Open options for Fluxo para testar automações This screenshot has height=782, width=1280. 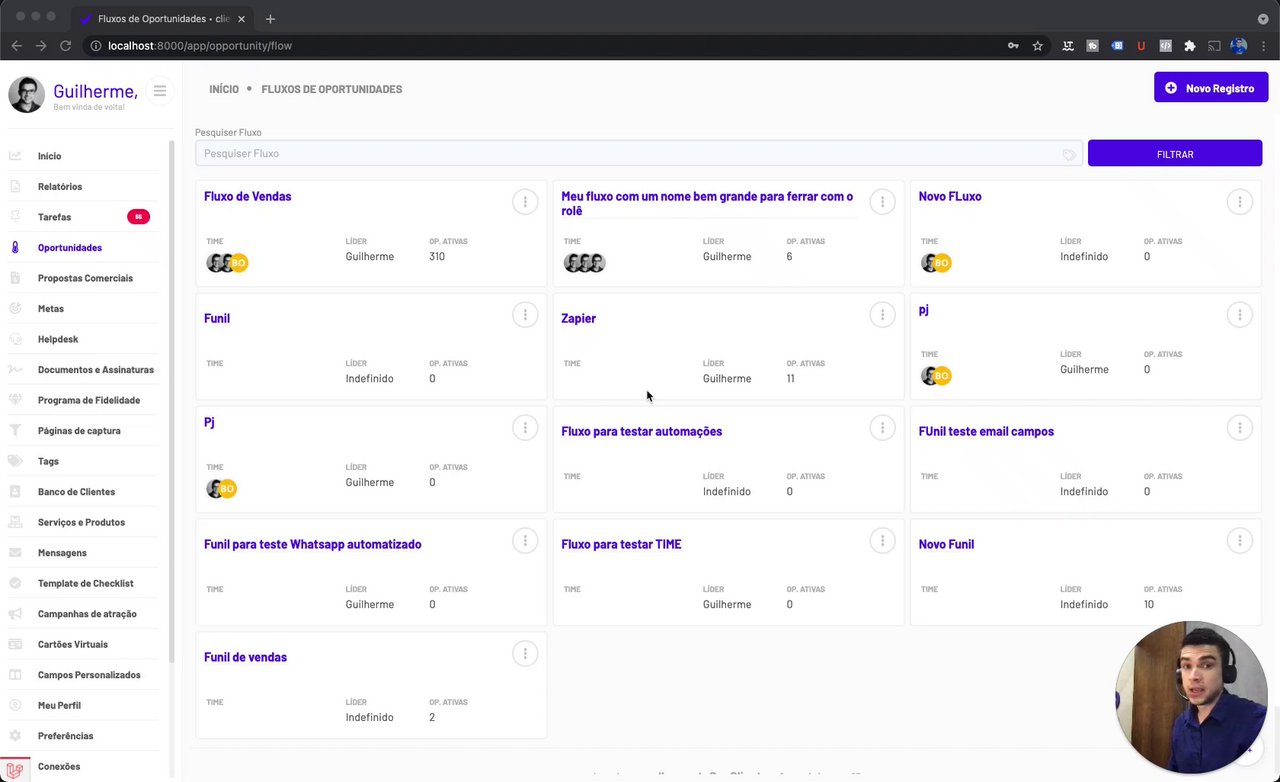pyautogui.click(x=882, y=428)
